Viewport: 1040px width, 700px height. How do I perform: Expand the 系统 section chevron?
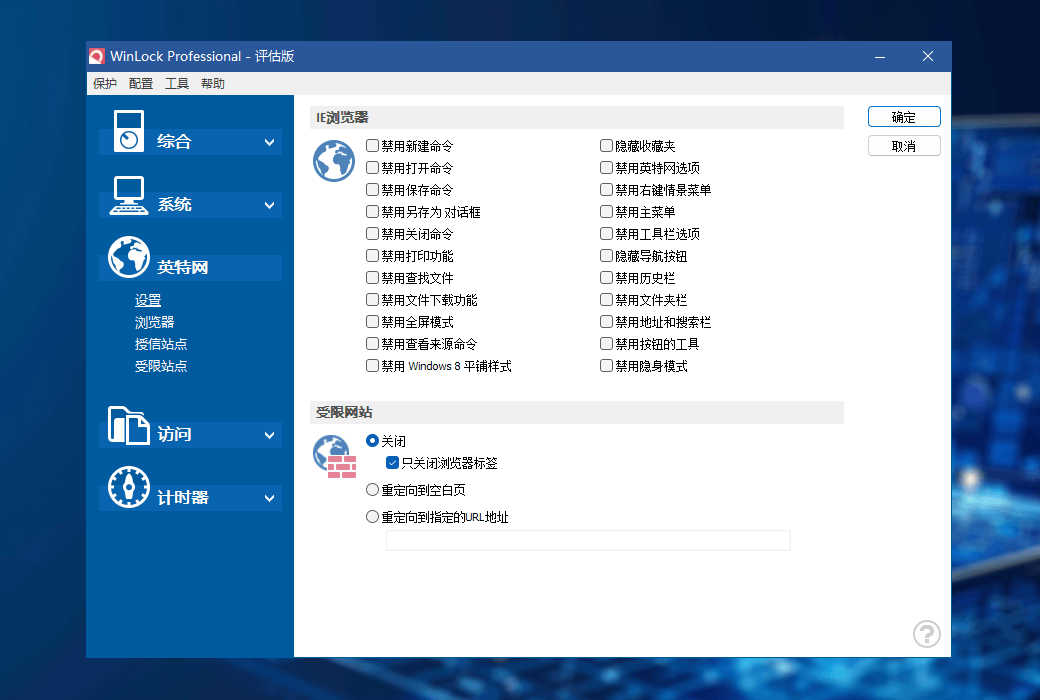pyautogui.click(x=269, y=205)
